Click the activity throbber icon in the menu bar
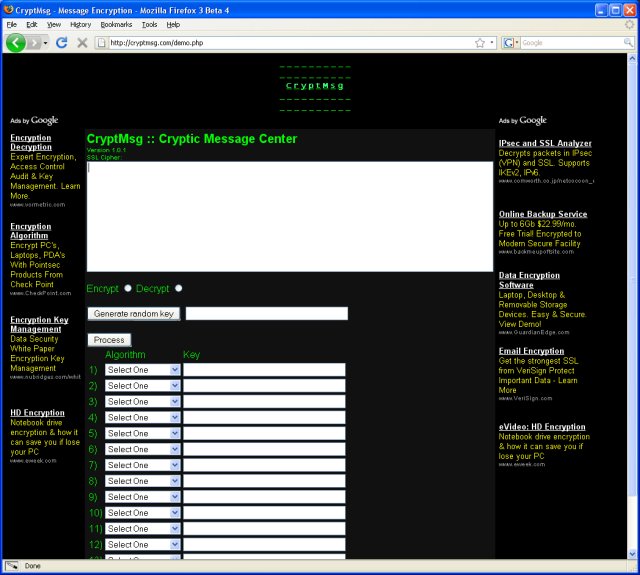The image size is (640, 575). (629, 24)
